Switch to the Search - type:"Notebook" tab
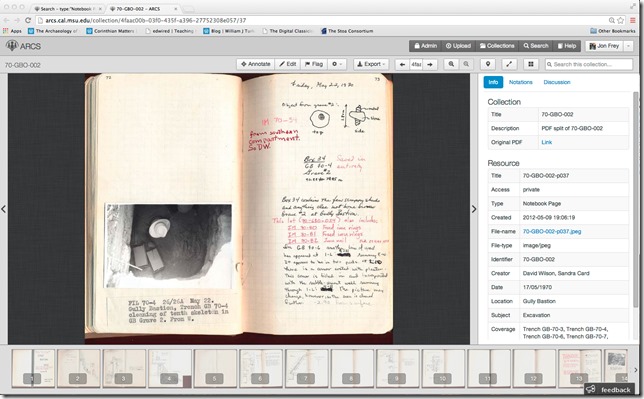Viewport: 644px width, 399px height. pos(68,8)
